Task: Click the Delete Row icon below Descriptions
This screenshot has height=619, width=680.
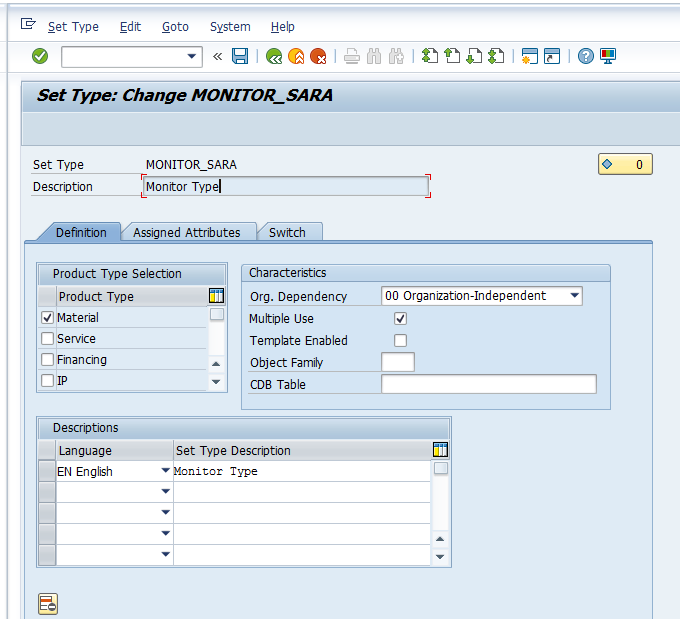Action: coord(47,603)
